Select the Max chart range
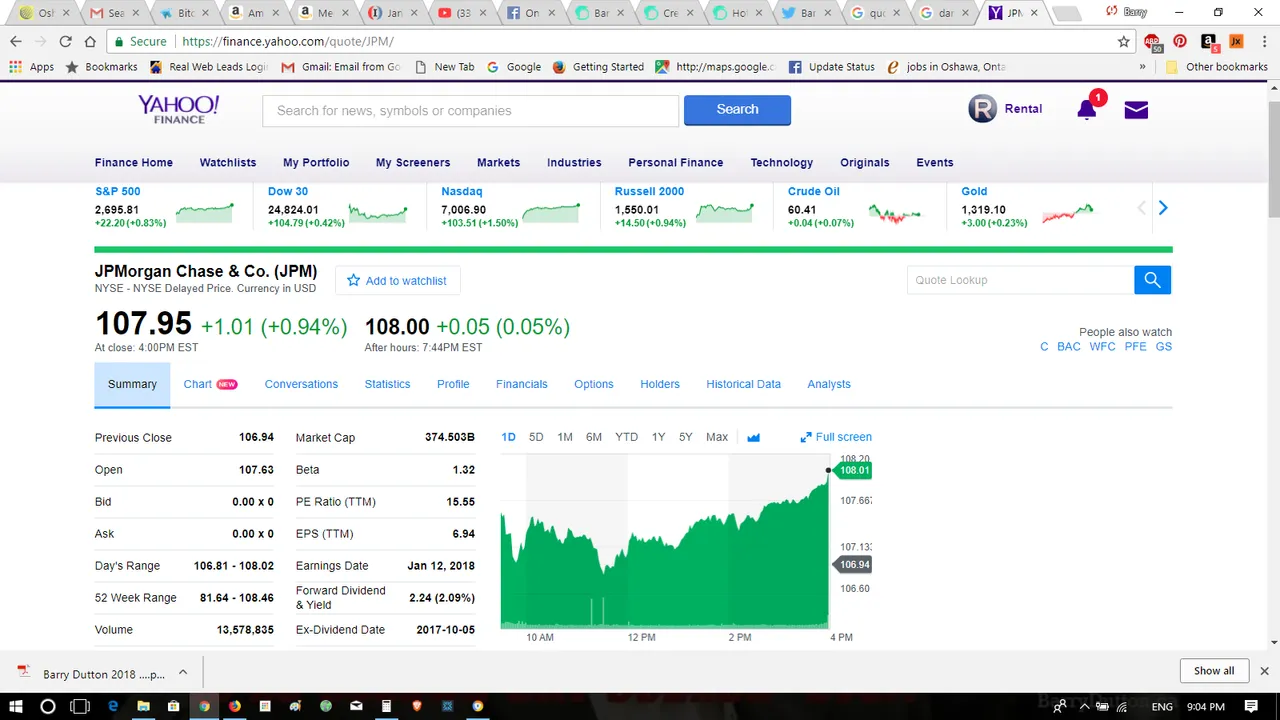The width and height of the screenshot is (1280, 720). pos(717,437)
